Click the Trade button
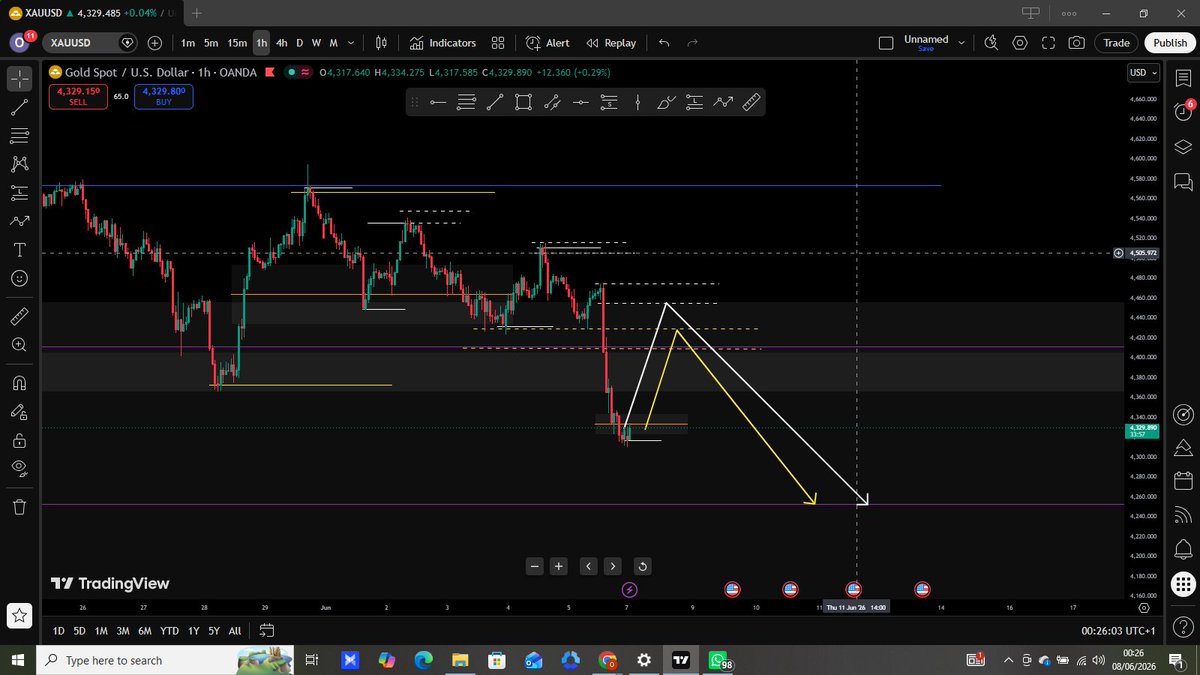The image size is (1200, 675). pos(1117,43)
